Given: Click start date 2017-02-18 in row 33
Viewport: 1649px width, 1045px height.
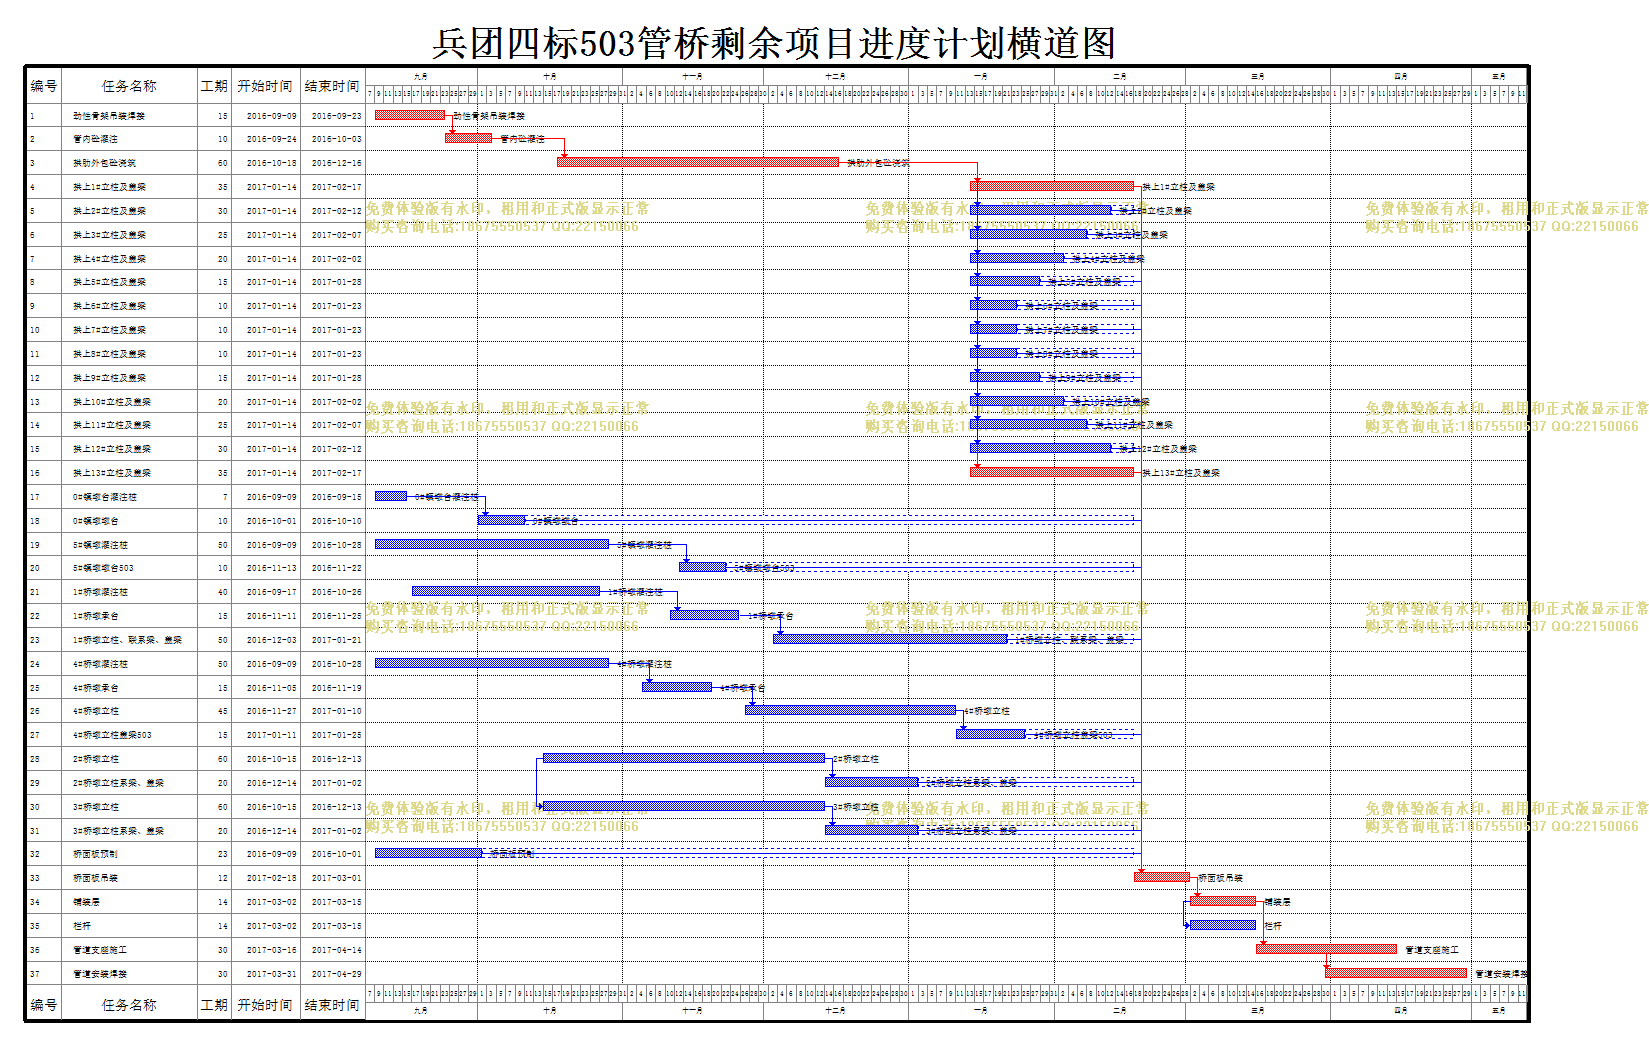Looking at the screenshot, I should pos(272,878).
